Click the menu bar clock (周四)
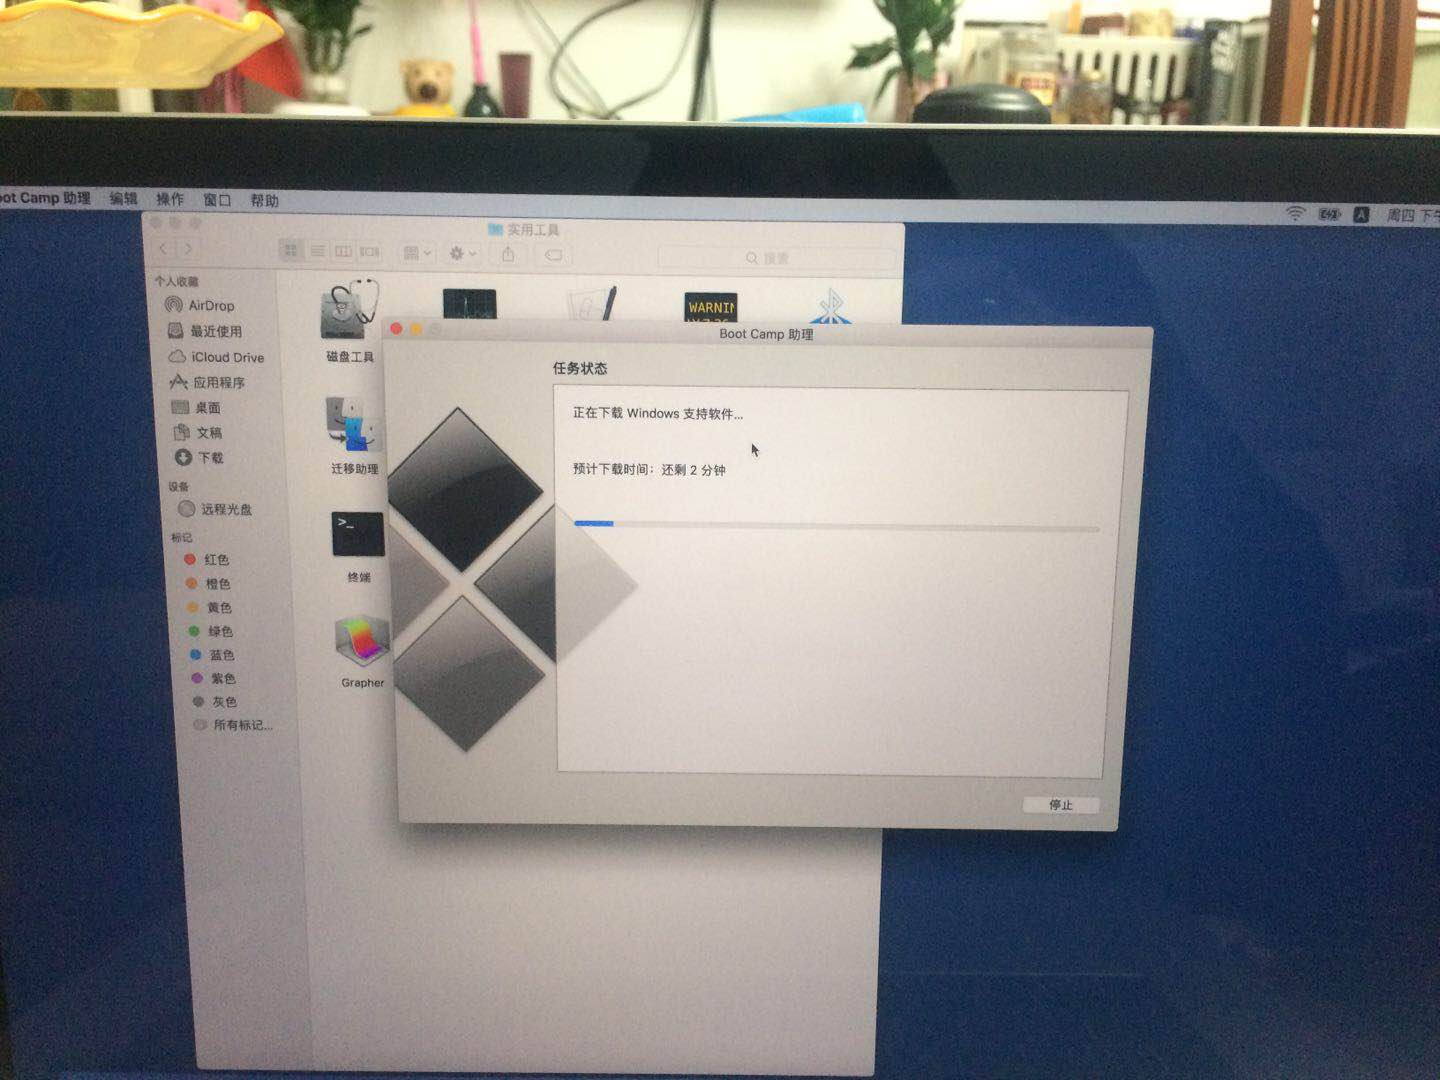Viewport: 1440px width, 1080px height. (1412, 215)
